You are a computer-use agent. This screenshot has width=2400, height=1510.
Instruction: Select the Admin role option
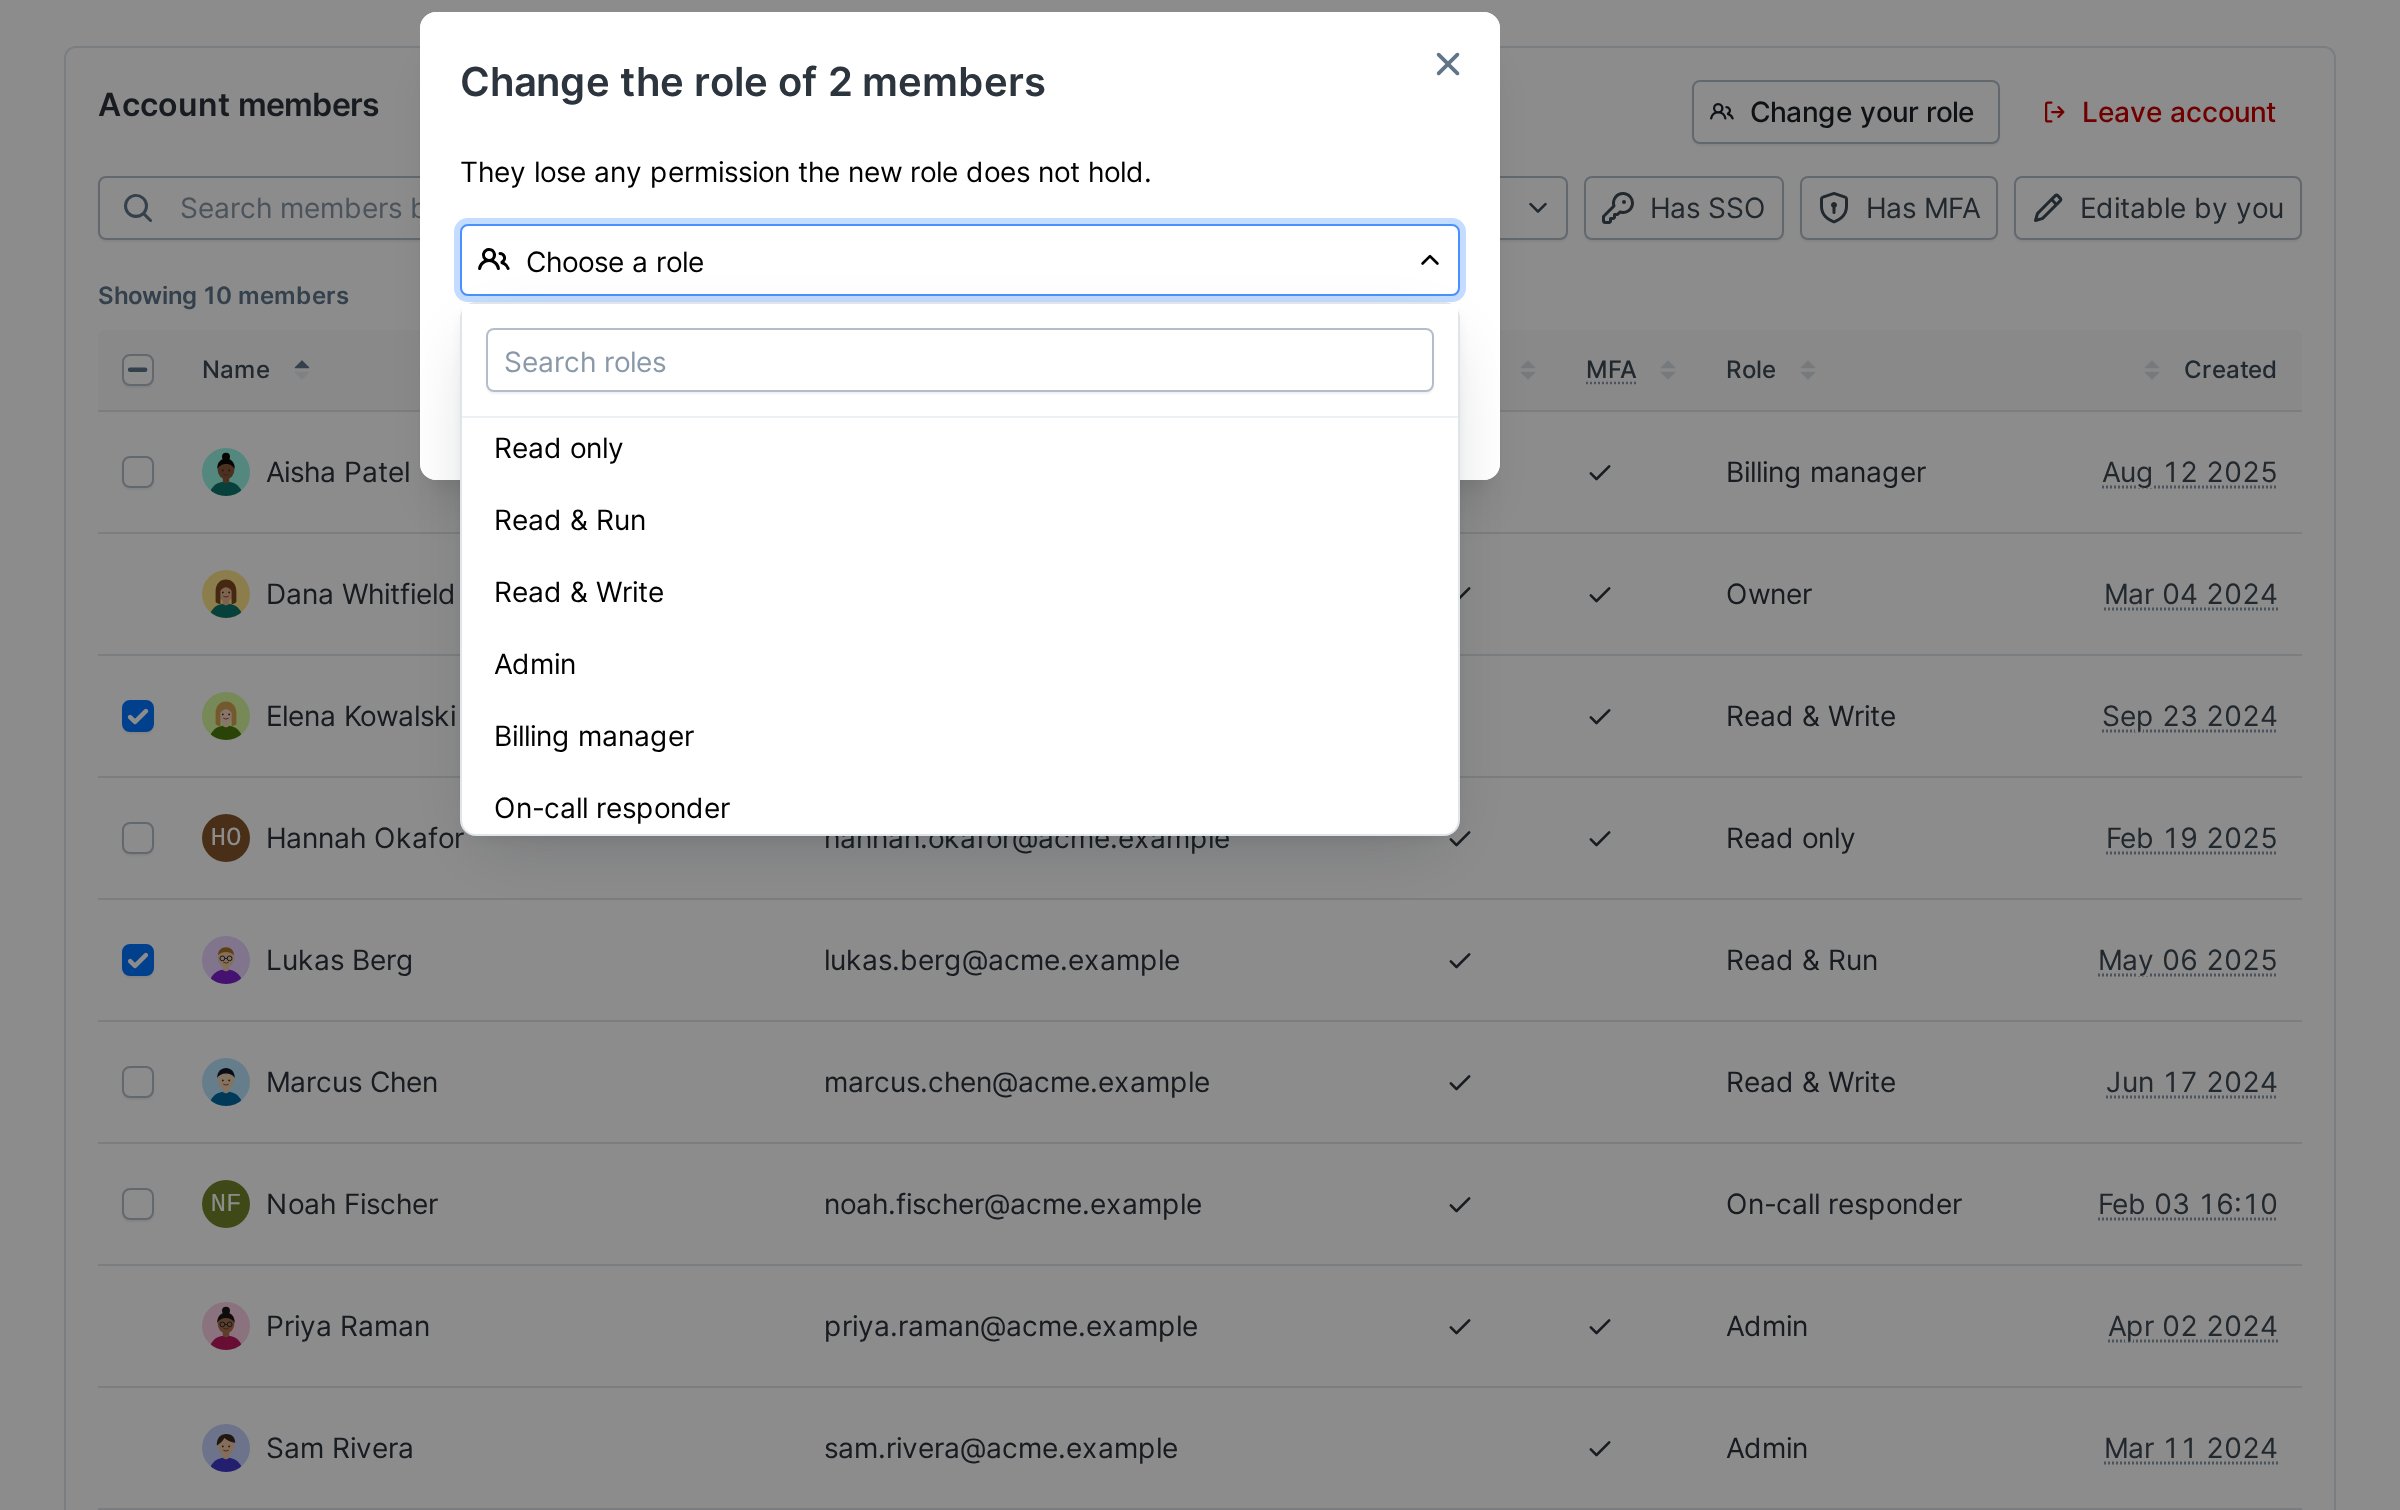pos(959,664)
